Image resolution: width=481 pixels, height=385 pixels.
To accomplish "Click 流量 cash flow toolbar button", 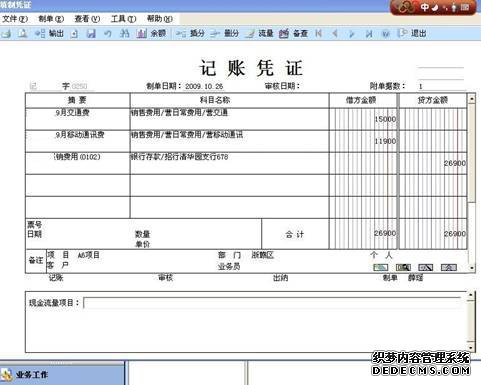I will (x=259, y=33).
